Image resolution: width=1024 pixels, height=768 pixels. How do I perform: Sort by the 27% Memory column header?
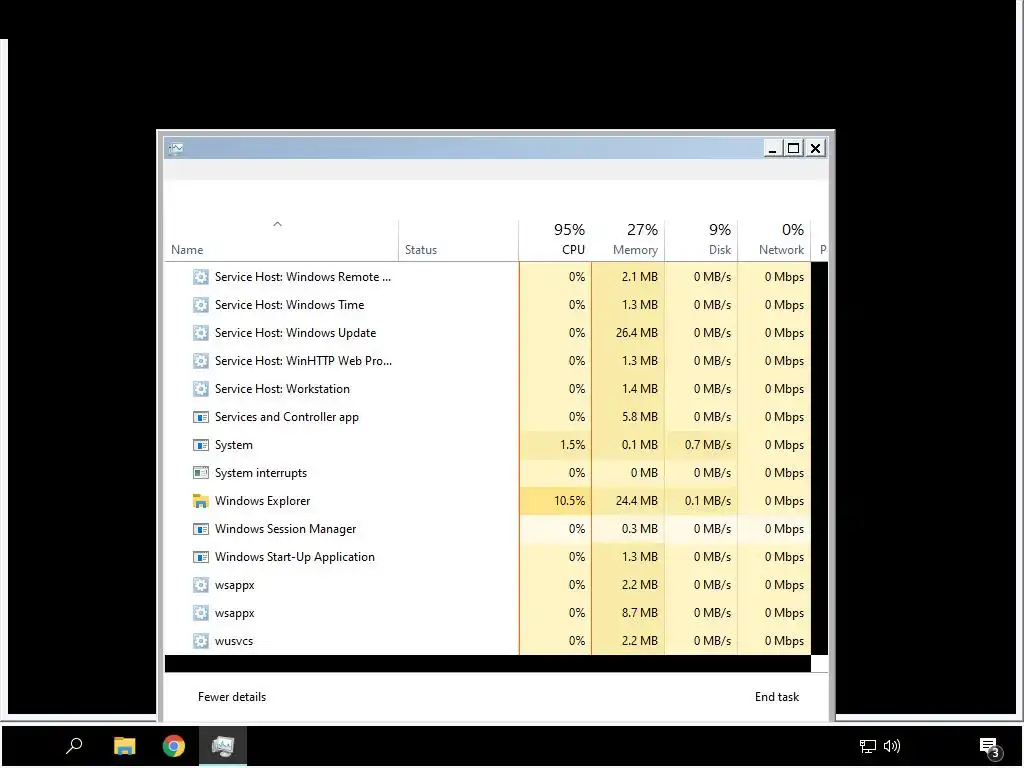(x=628, y=240)
